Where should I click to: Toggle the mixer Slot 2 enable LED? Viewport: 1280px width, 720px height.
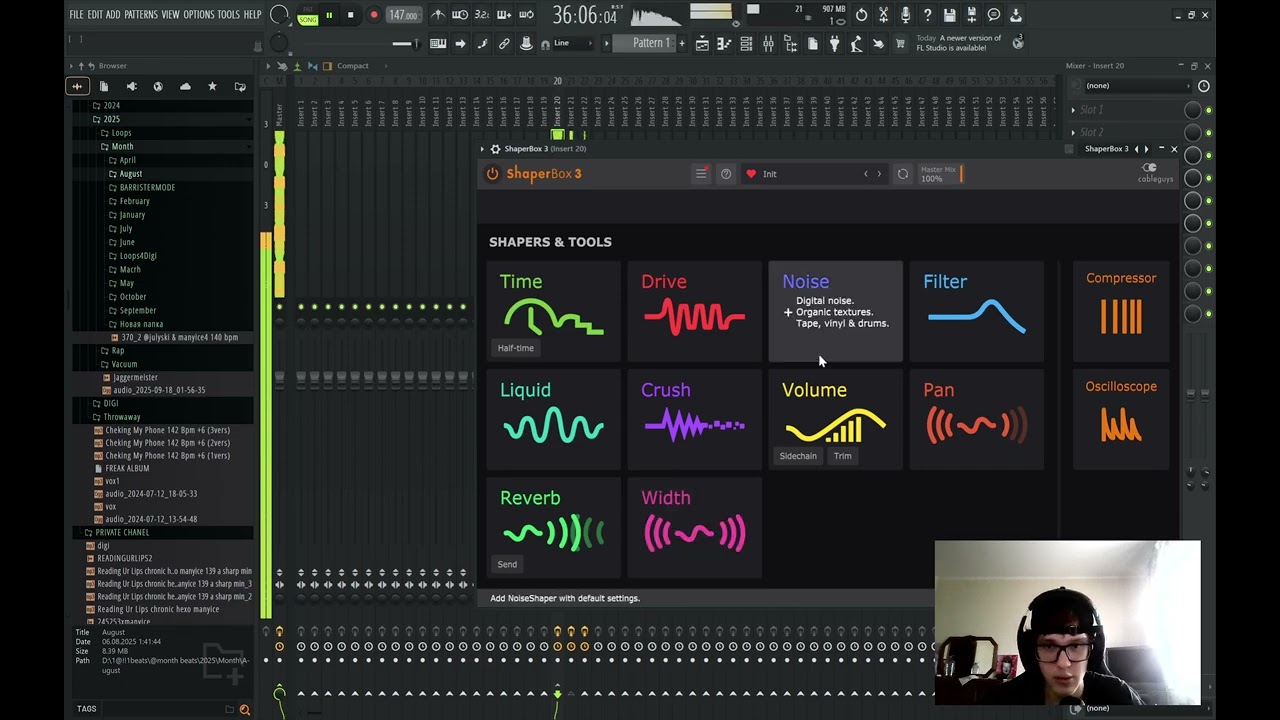[1208, 132]
